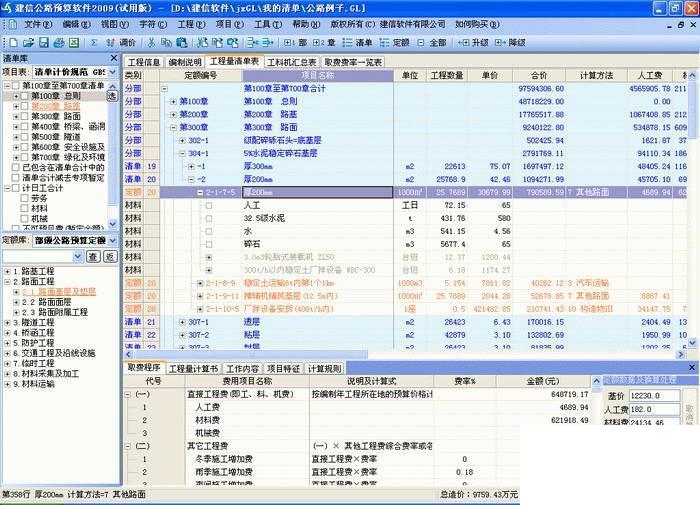700x505 pixels.
Task: Click the New file toolbar icon
Action: pos(13,42)
